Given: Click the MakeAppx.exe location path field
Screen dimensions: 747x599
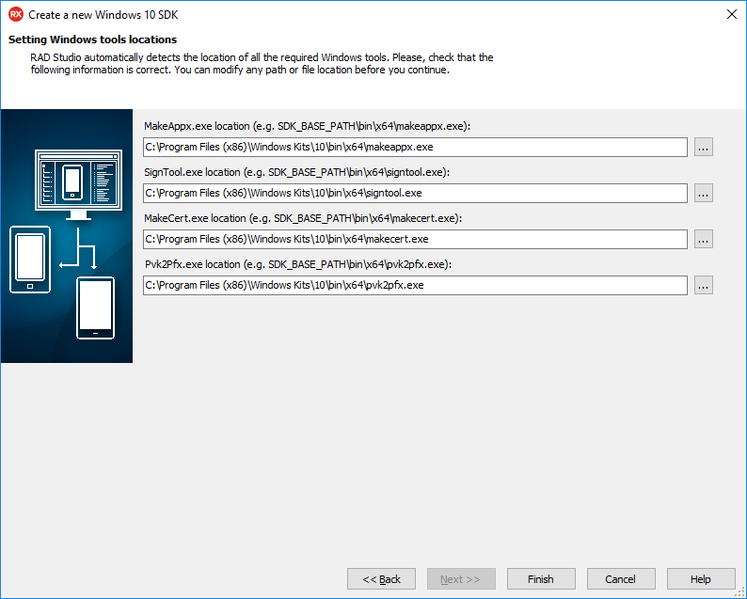Looking at the screenshot, I should tap(415, 147).
